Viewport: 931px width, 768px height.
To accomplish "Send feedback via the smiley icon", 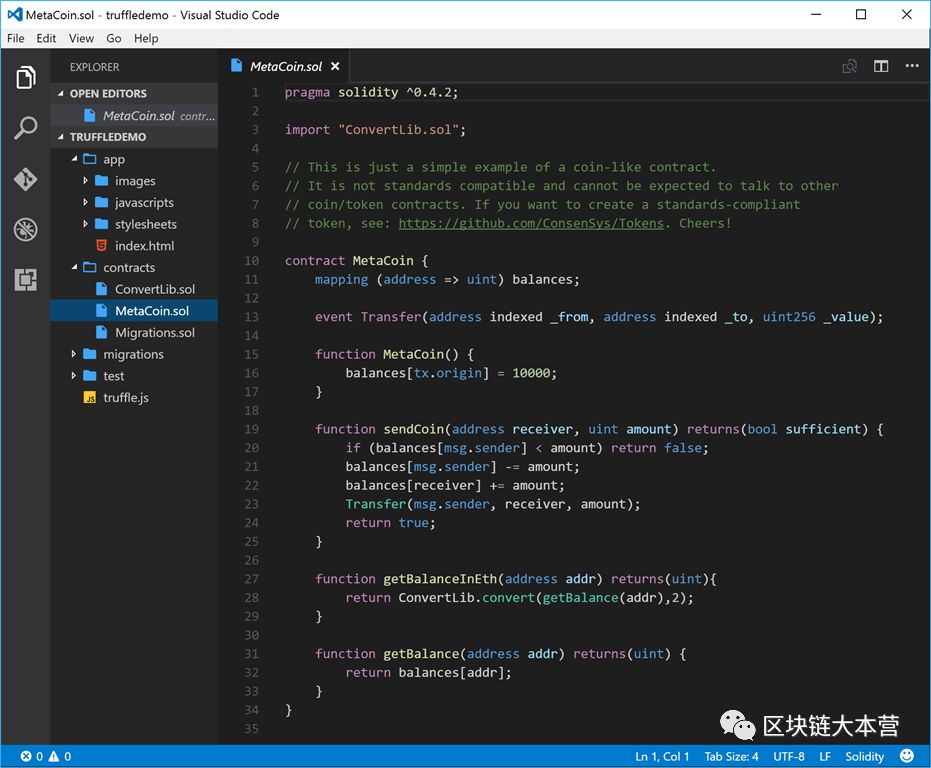I will (907, 756).
